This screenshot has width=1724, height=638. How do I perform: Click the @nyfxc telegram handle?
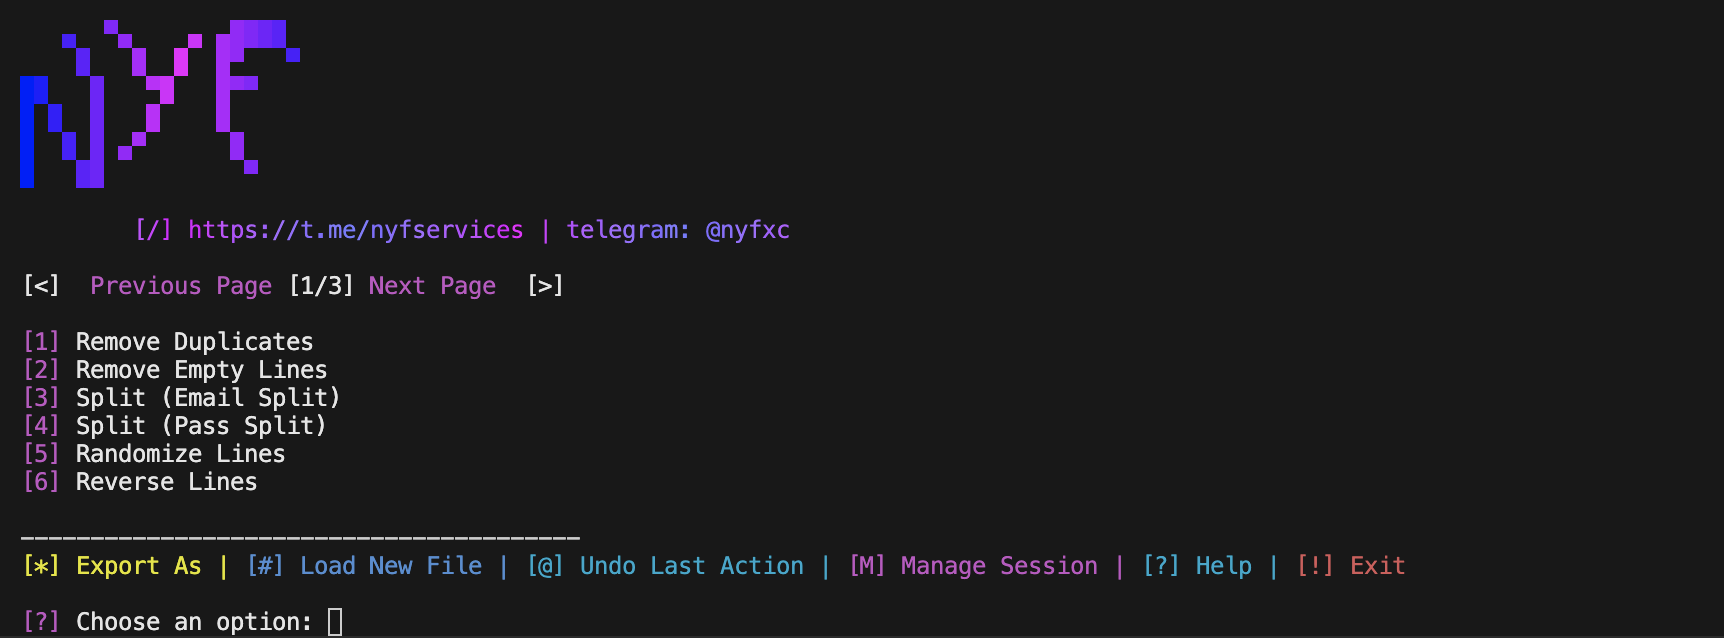pos(748,230)
